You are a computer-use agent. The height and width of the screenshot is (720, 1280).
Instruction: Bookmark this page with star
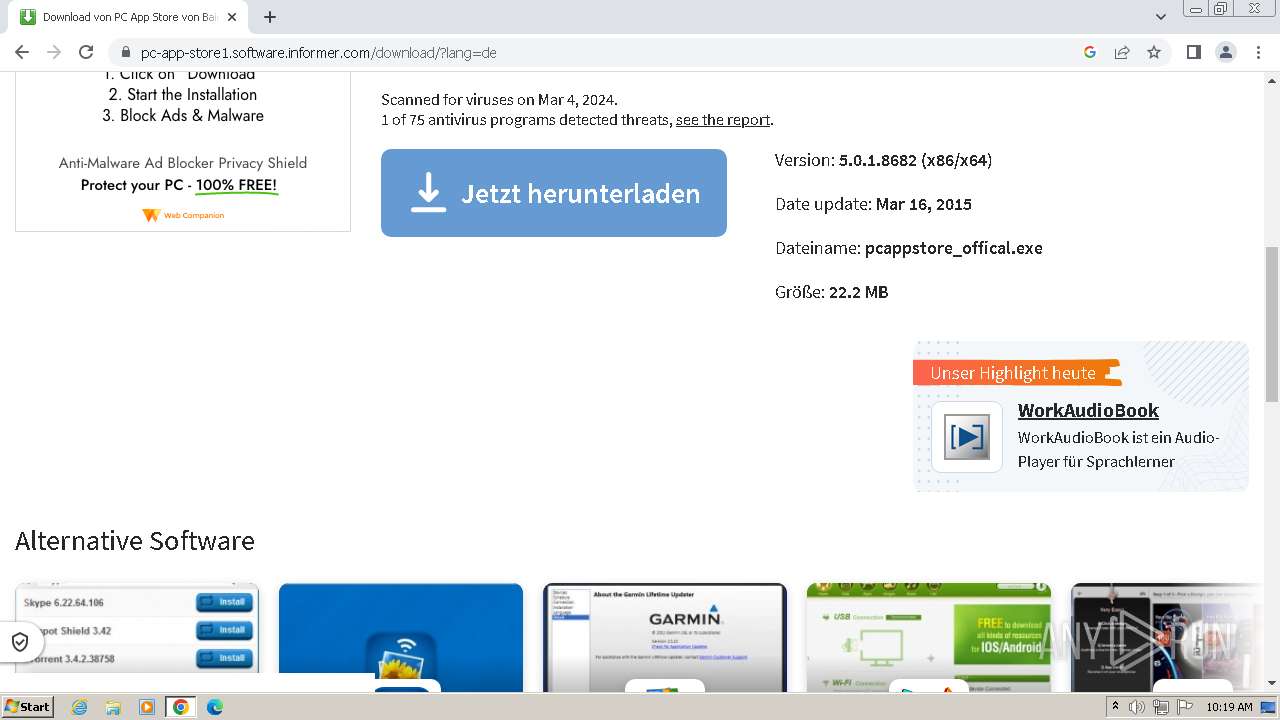(x=1154, y=52)
